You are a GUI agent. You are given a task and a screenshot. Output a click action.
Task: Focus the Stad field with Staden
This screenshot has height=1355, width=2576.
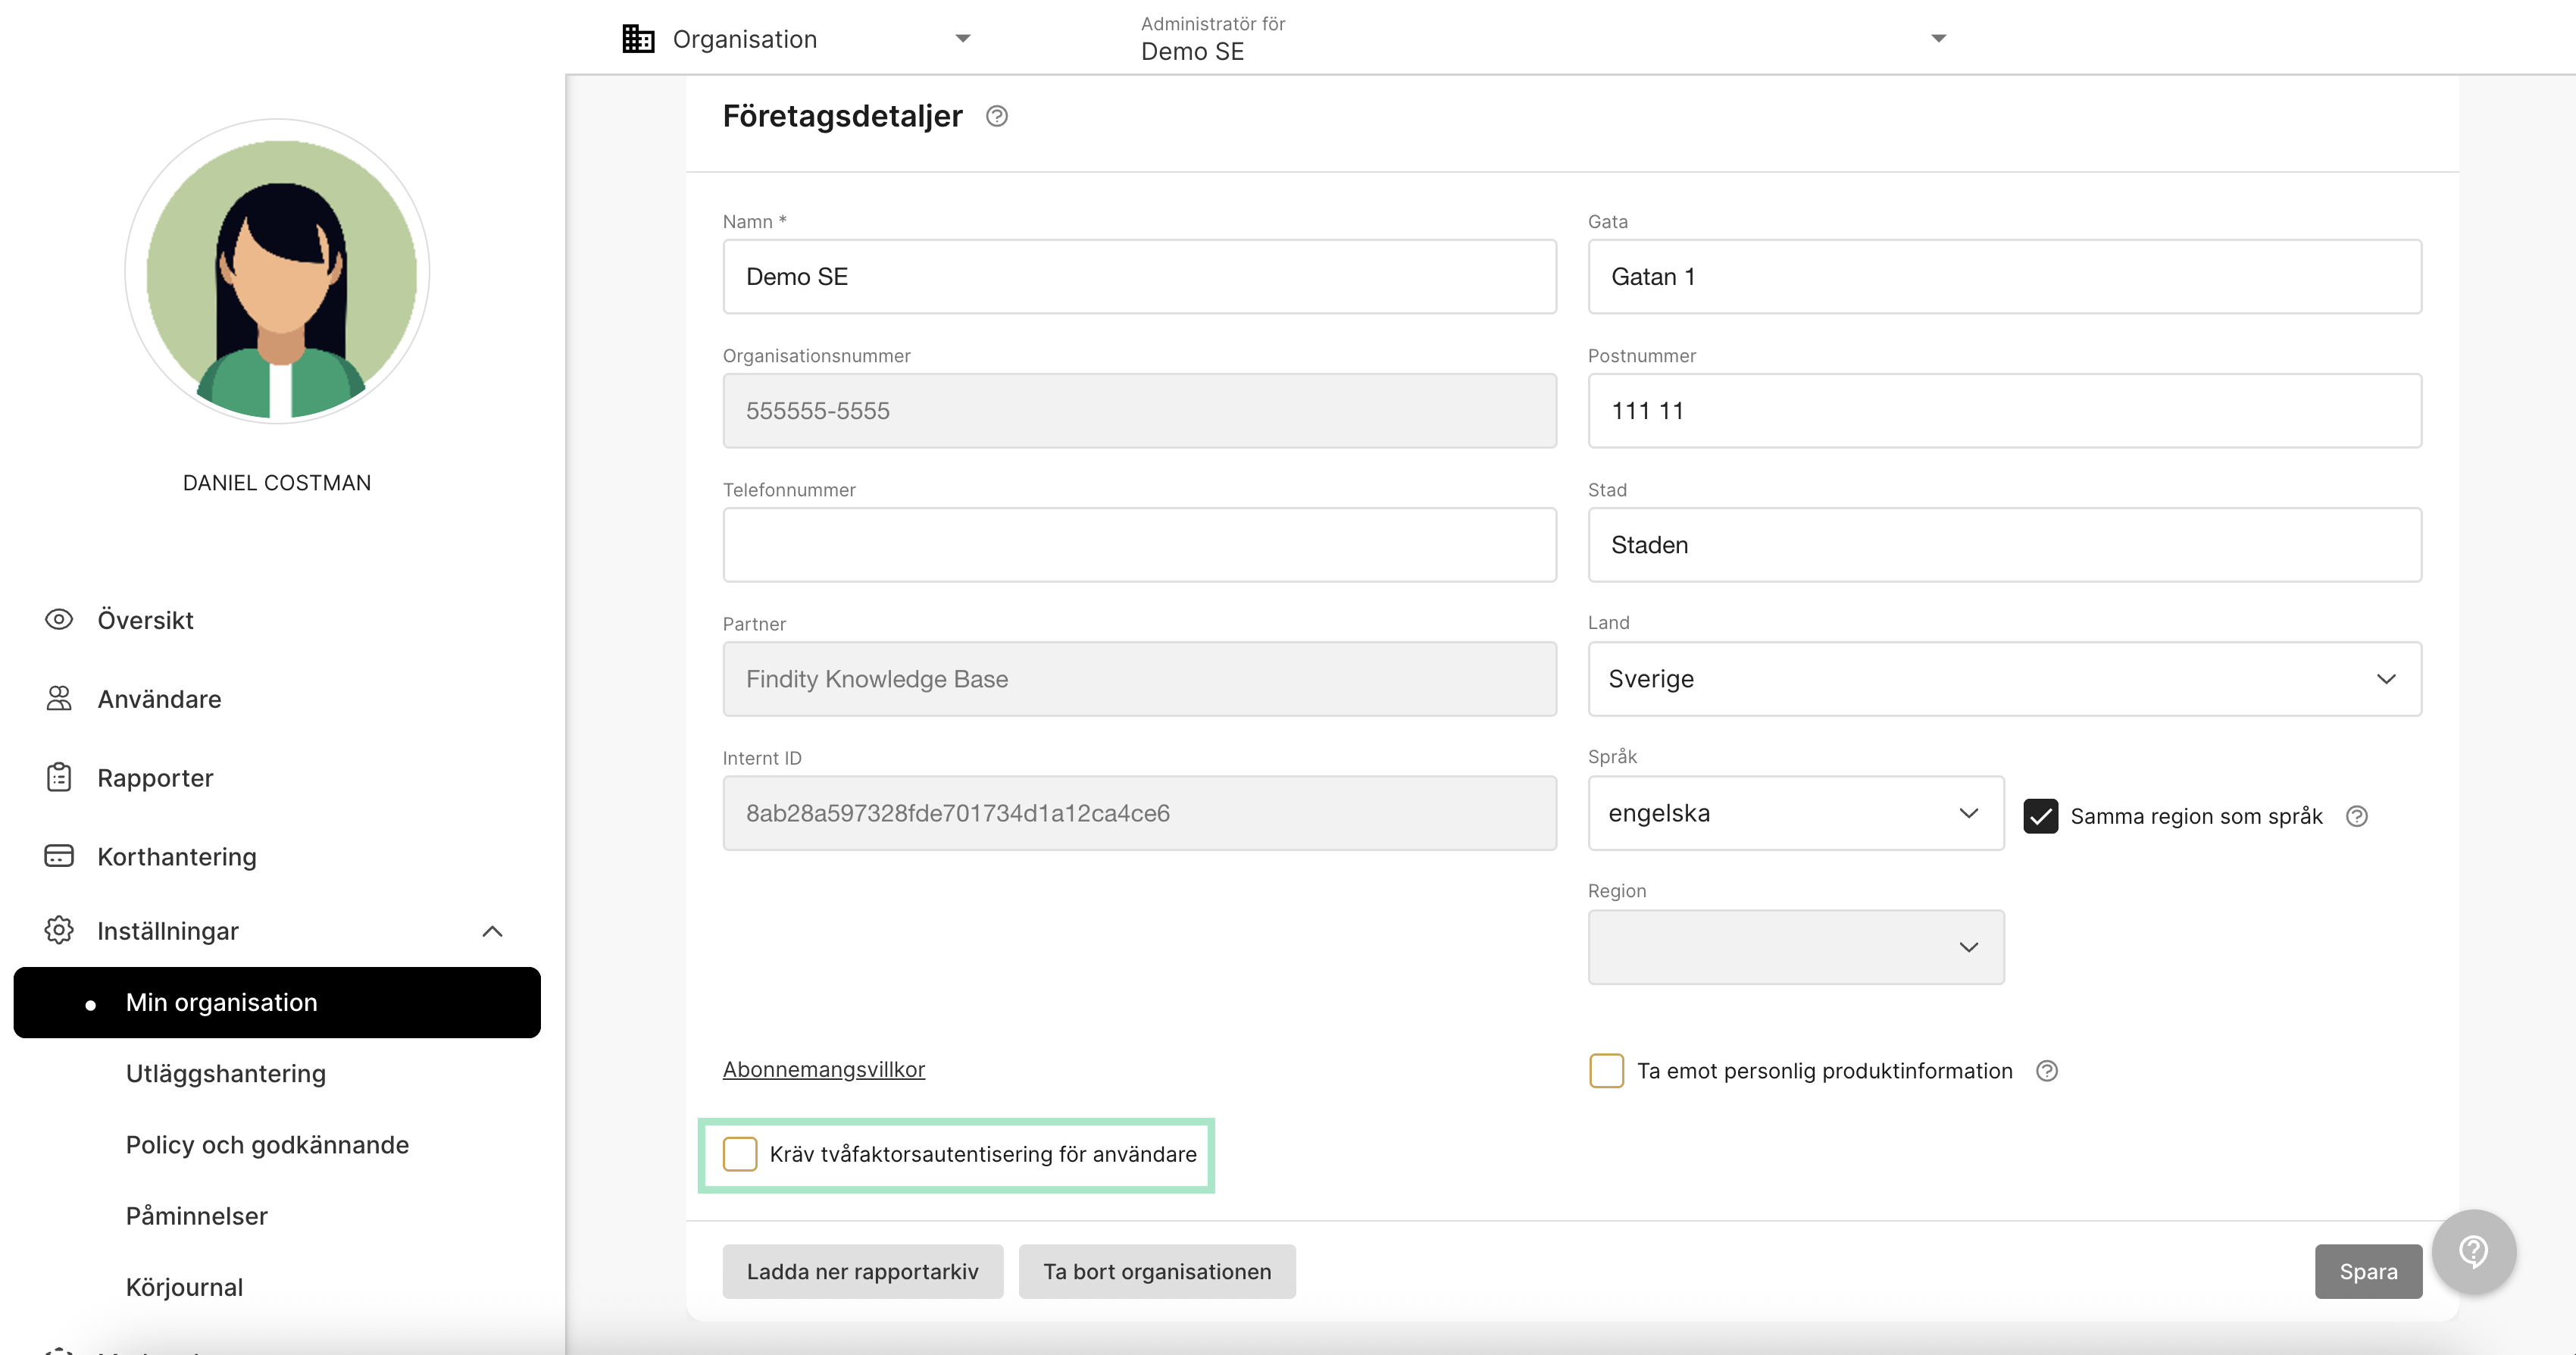tap(2004, 545)
